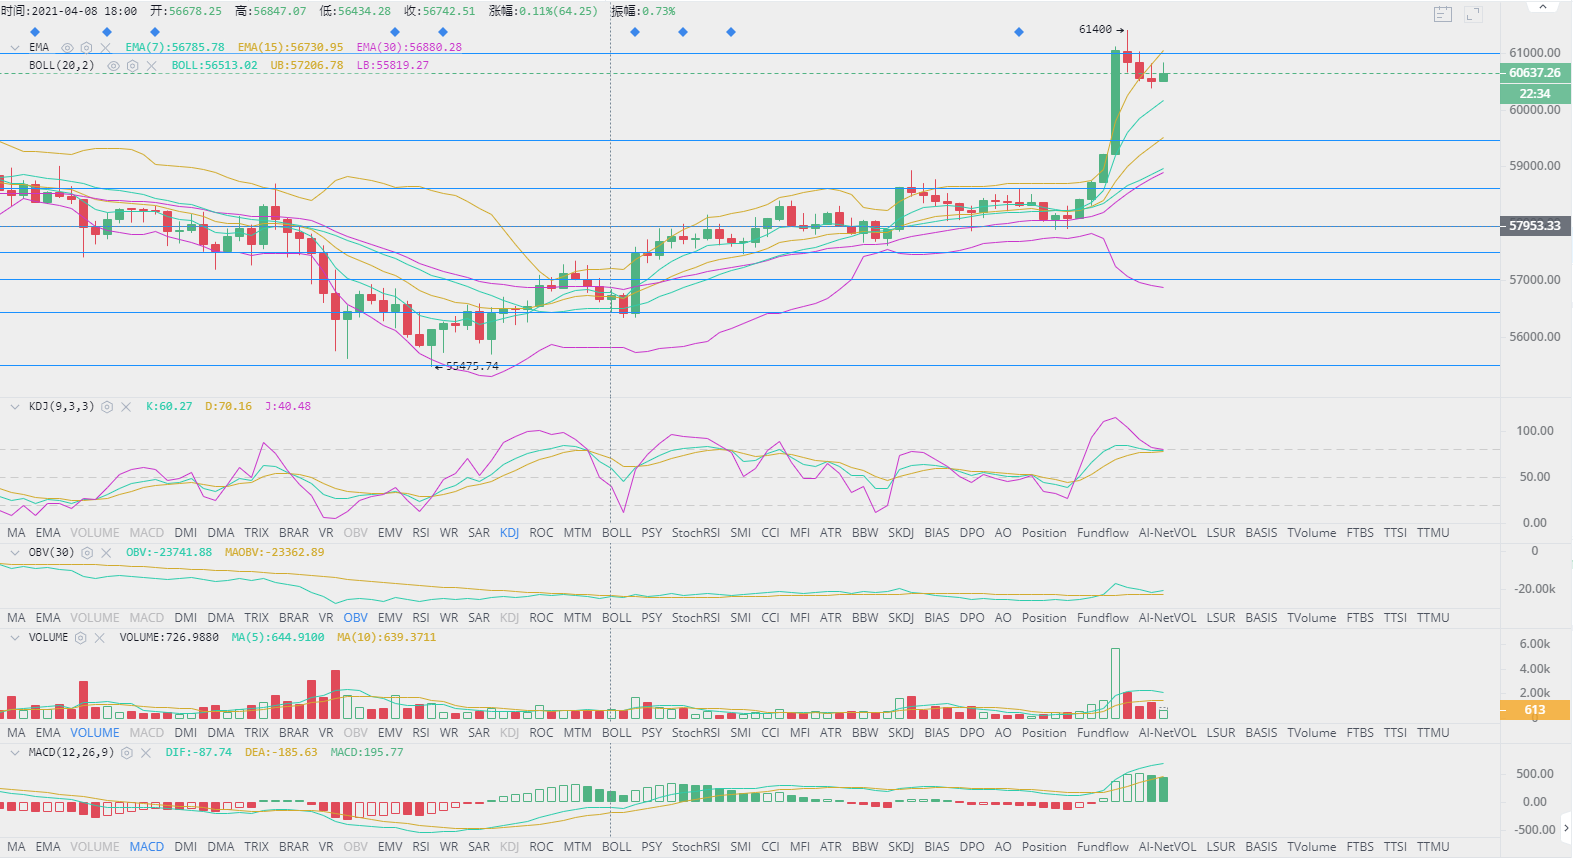
Task: Open VOLUME indicator settings gear
Action: tap(81, 638)
